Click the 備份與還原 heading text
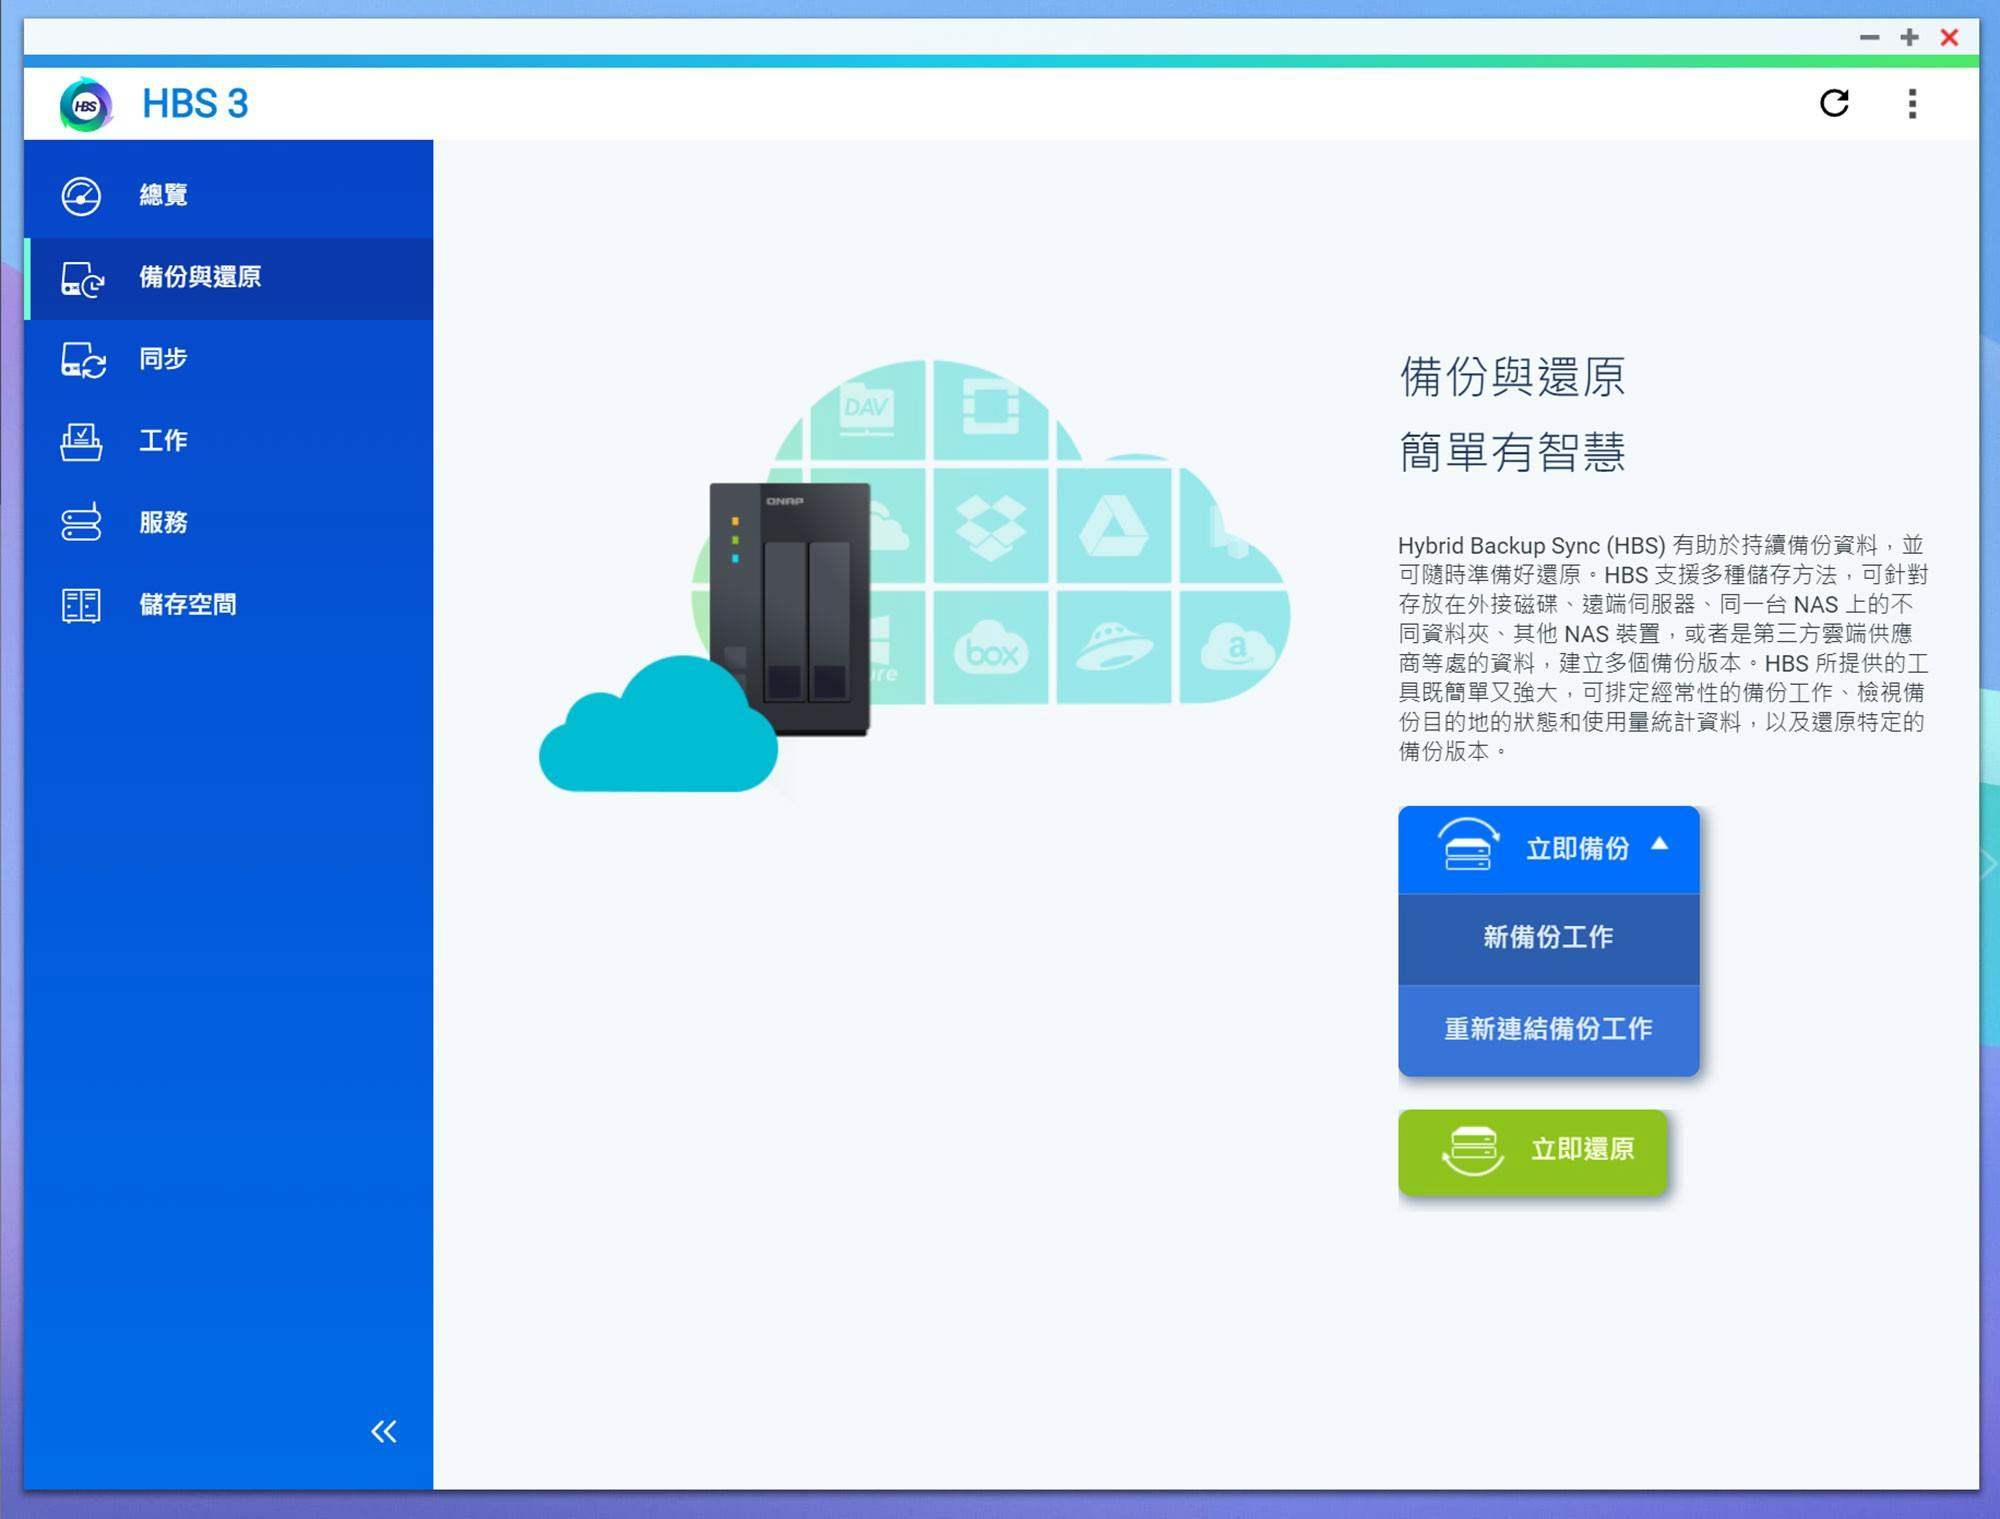 pyautogui.click(x=1512, y=377)
